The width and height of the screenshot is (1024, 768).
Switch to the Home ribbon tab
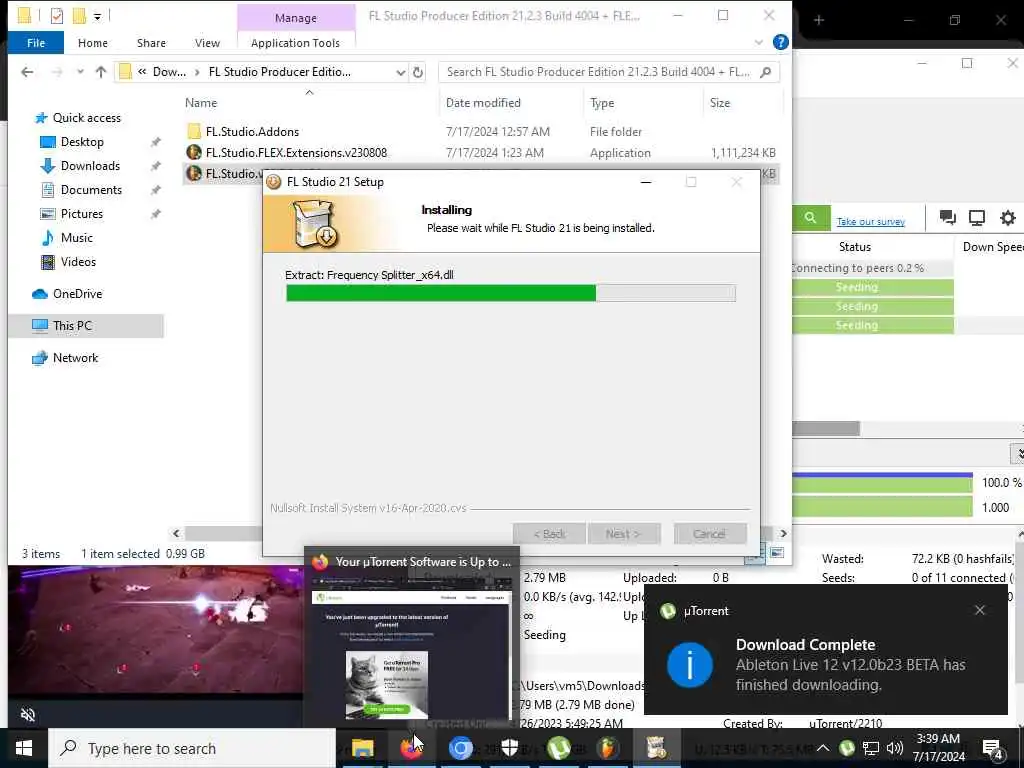[93, 43]
